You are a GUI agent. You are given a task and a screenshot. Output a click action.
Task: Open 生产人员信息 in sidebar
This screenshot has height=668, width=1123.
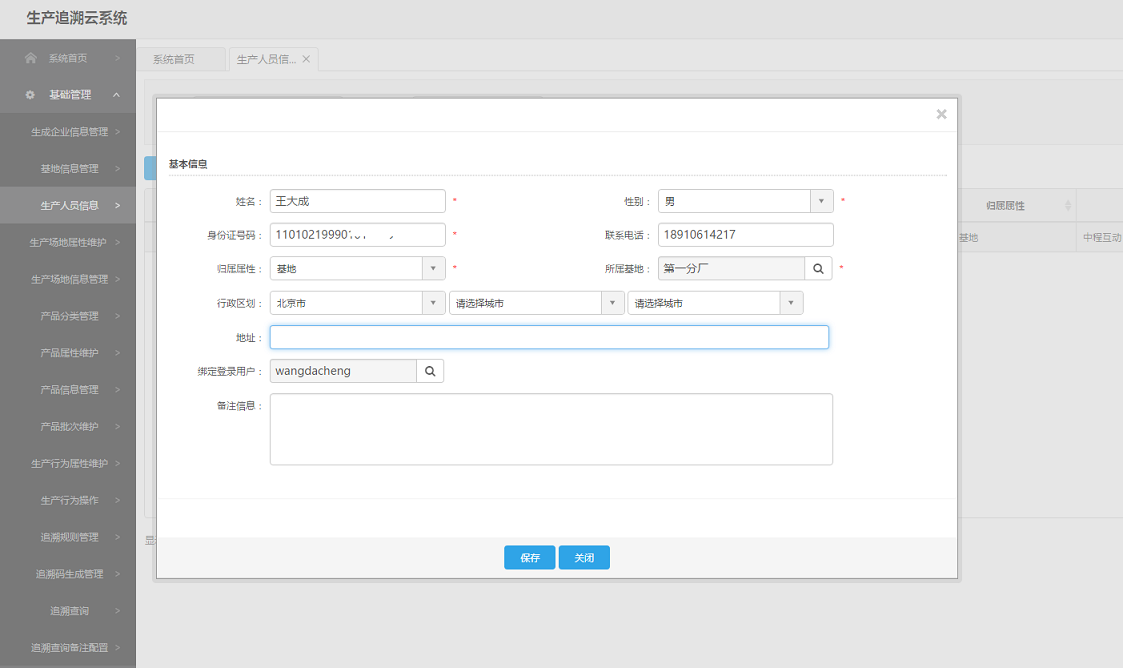pyautogui.click(x=68, y=205)
